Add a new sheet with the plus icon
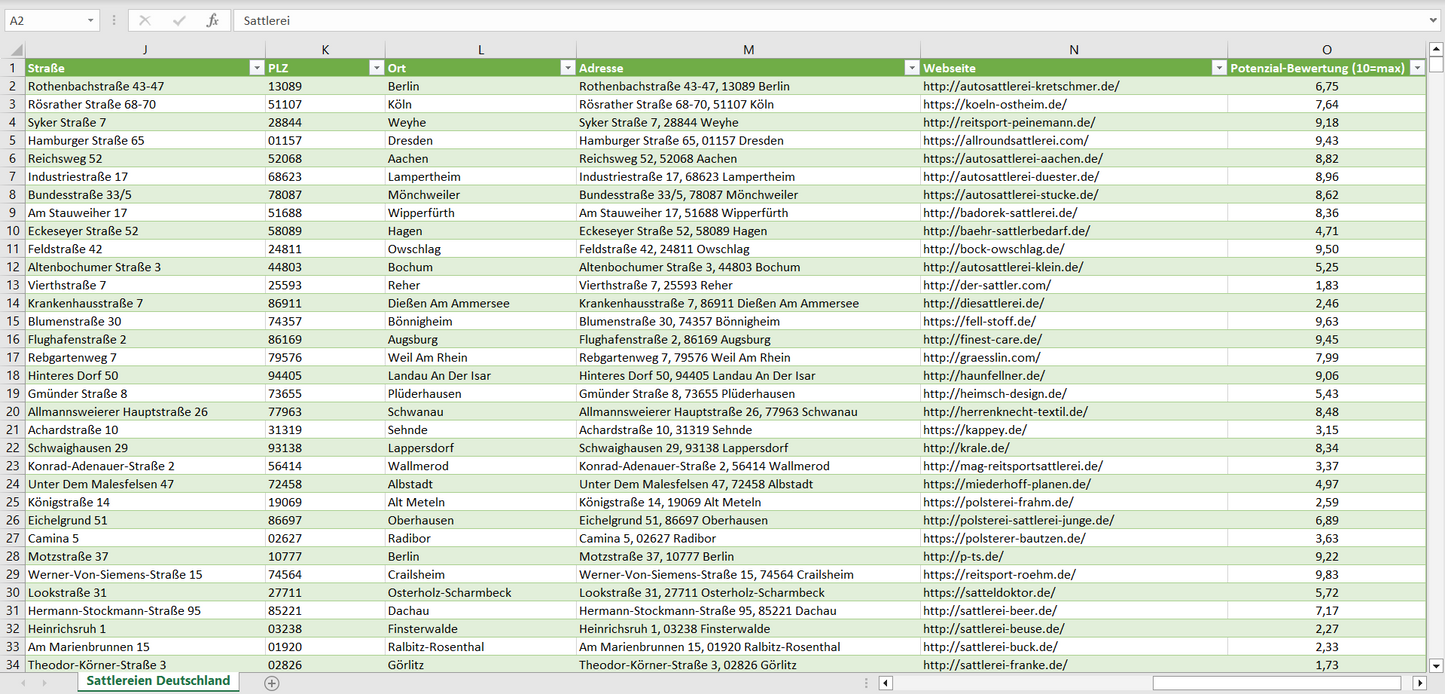The height and width of the screenshot is (694, 1445). pyautogui.click(x=272, y=683)
